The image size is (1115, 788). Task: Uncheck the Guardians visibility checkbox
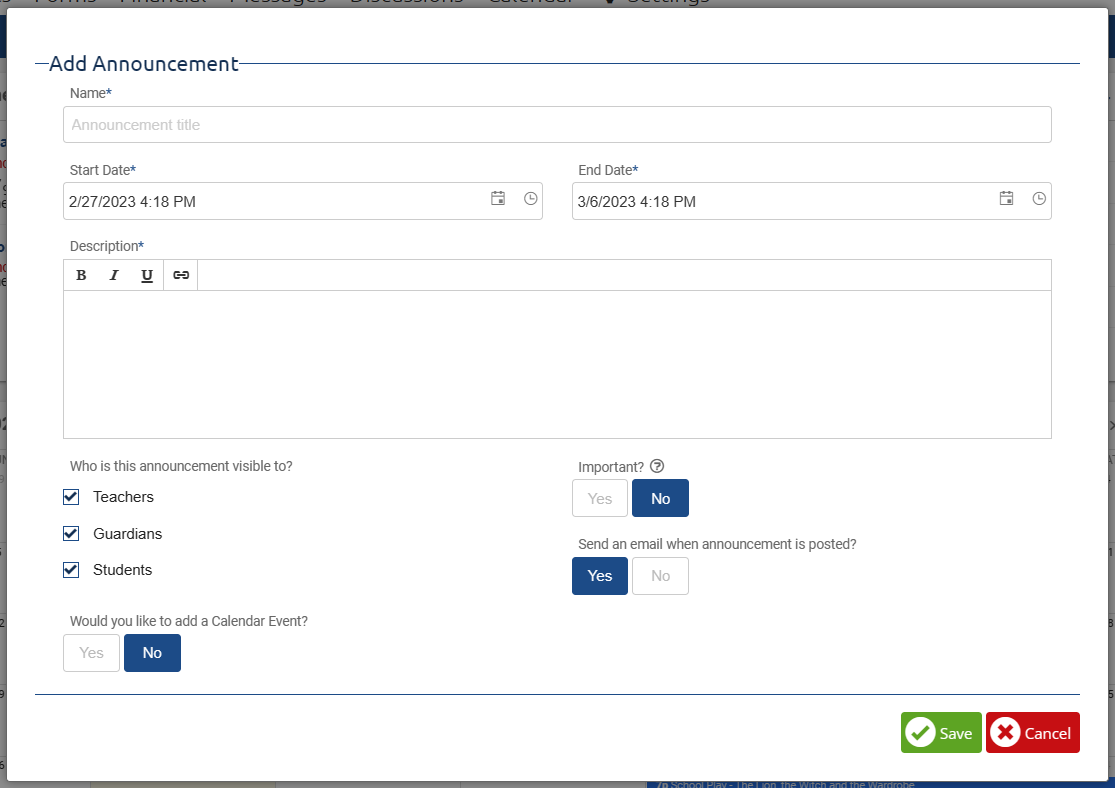pos(71,533)
